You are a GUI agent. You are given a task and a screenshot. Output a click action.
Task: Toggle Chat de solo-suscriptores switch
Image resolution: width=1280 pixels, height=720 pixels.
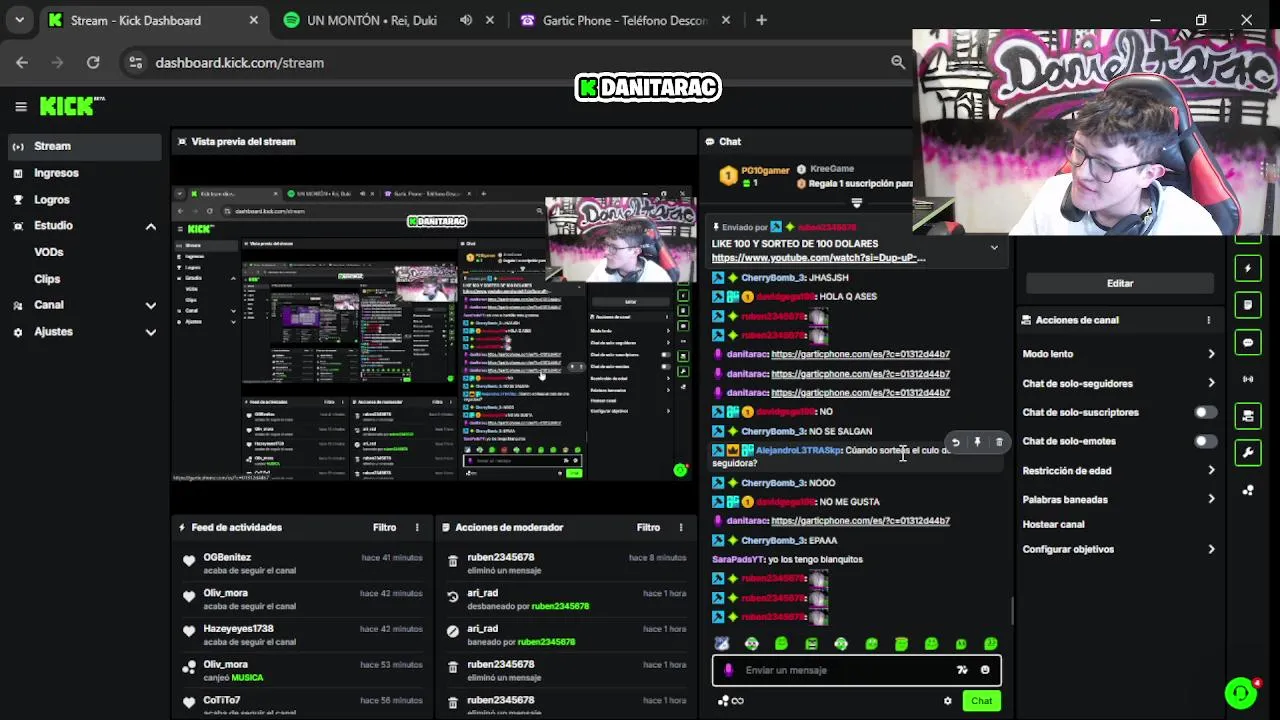coord(1205,412)
